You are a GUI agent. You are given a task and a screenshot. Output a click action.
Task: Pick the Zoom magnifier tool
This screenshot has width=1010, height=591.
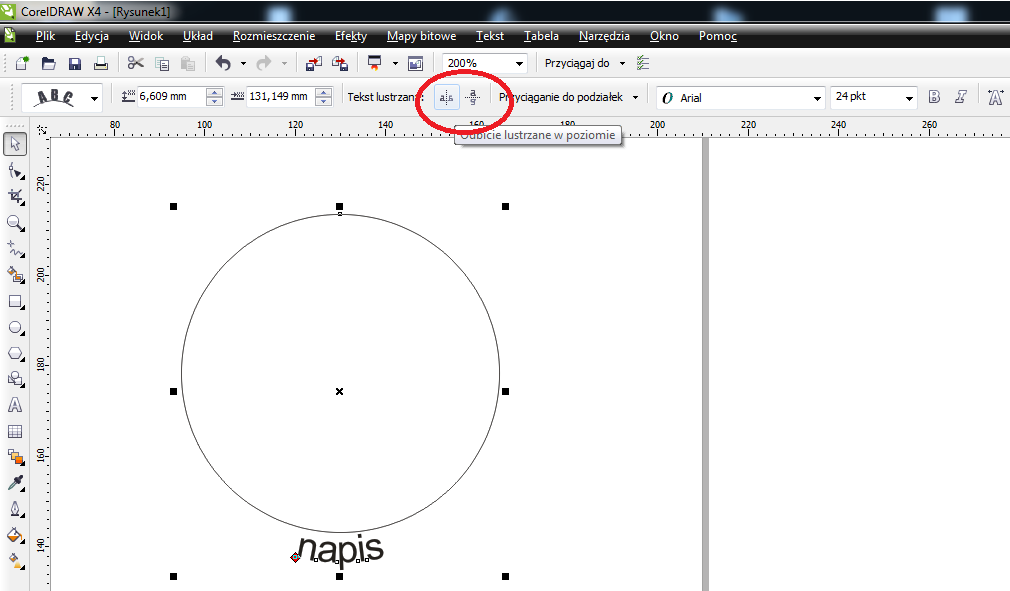(15, 223)
